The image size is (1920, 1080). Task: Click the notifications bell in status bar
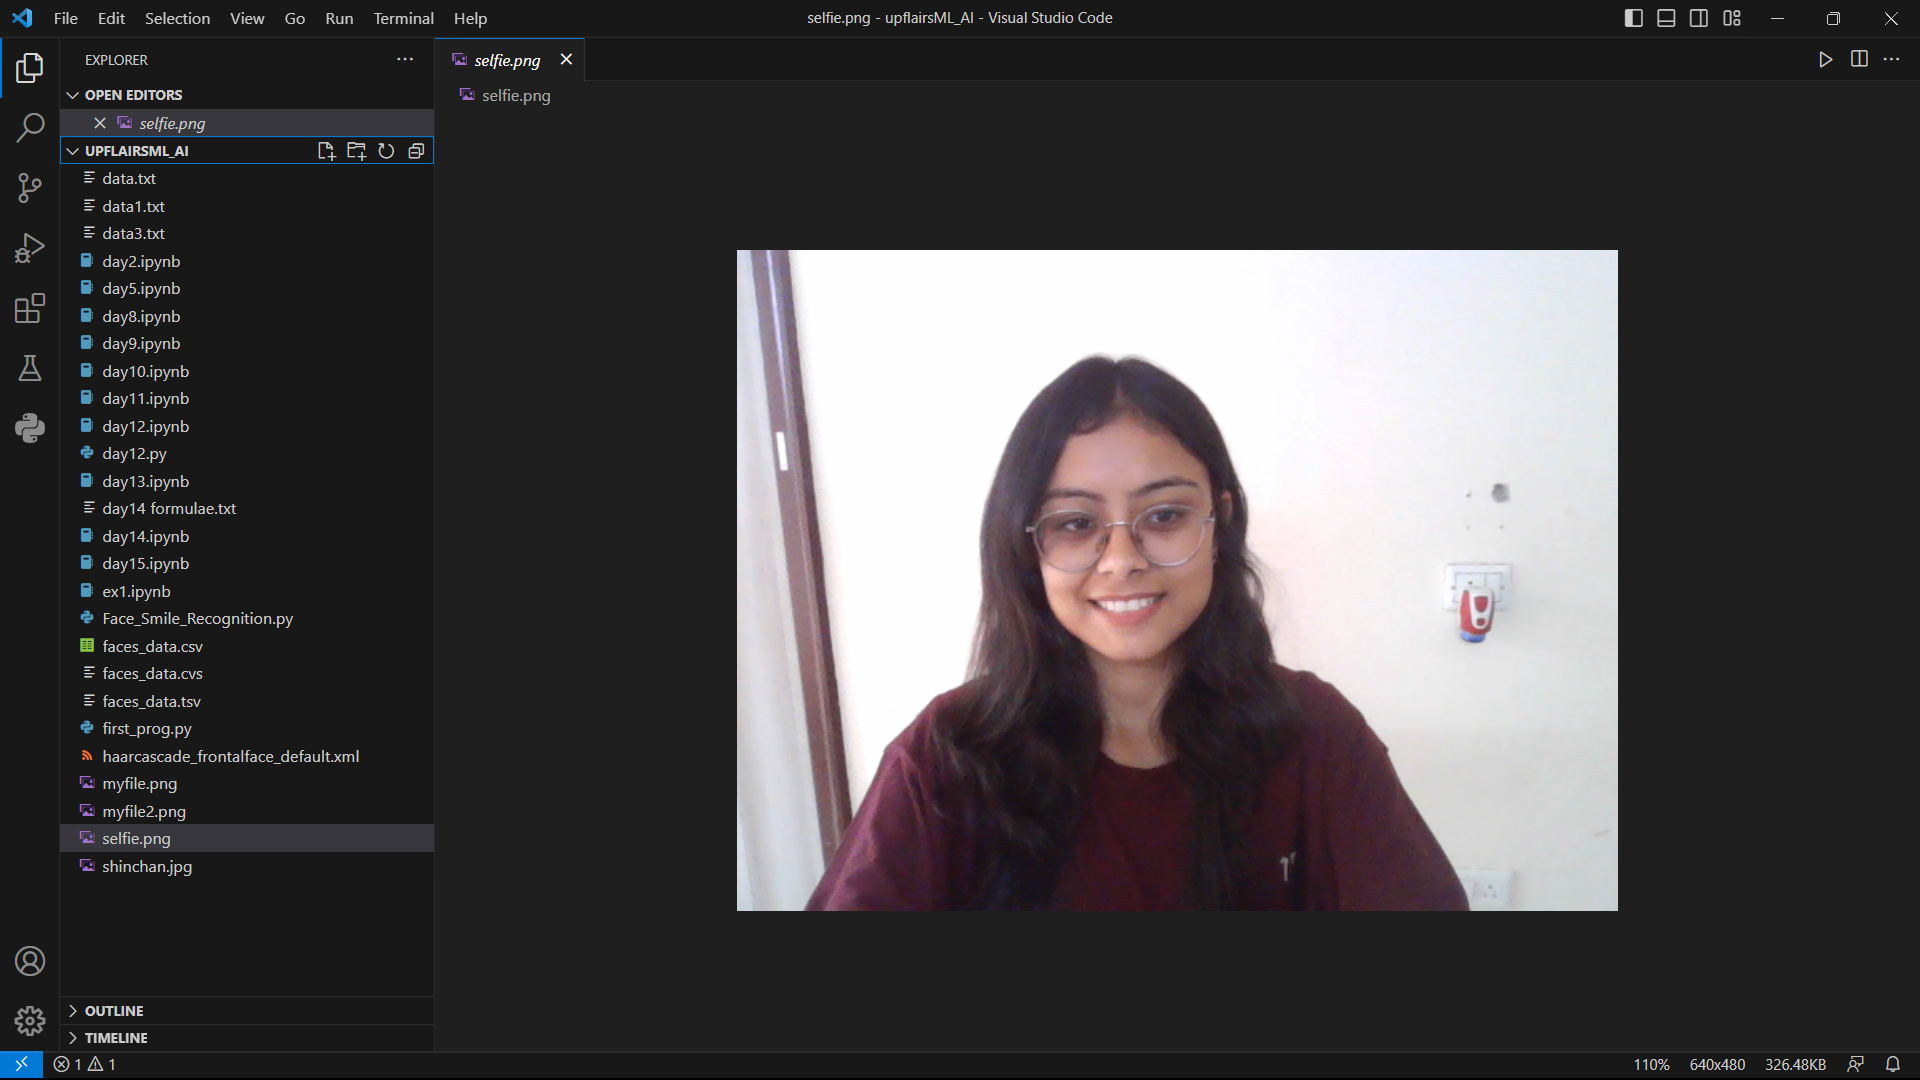pyautogui.click(x=1895, y=1064)
